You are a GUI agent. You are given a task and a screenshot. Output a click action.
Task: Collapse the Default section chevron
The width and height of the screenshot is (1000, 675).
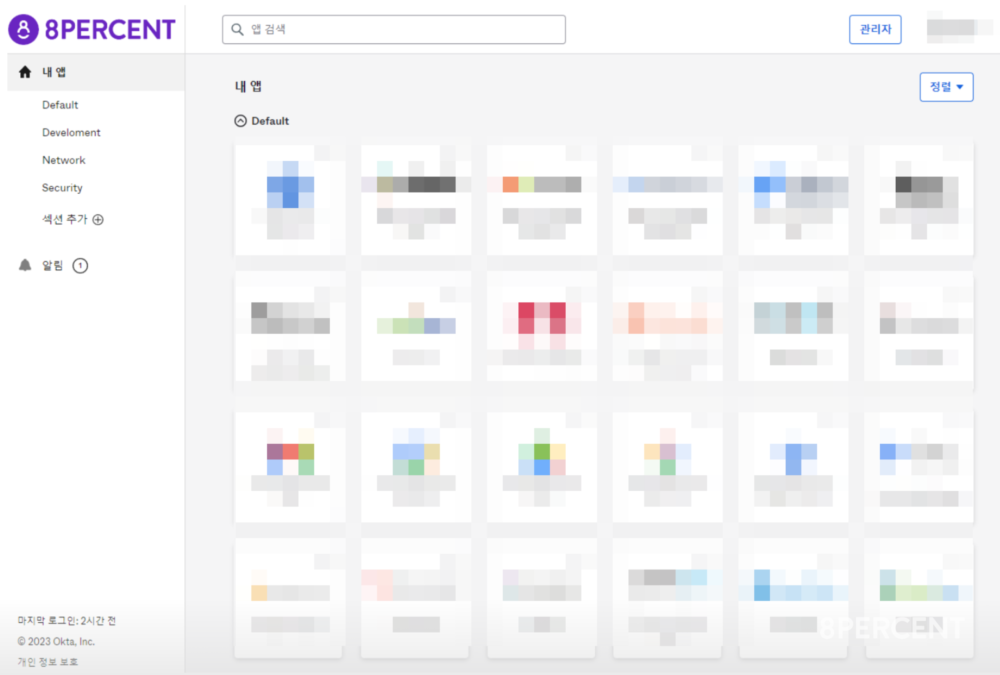click(x=240, y=121)
